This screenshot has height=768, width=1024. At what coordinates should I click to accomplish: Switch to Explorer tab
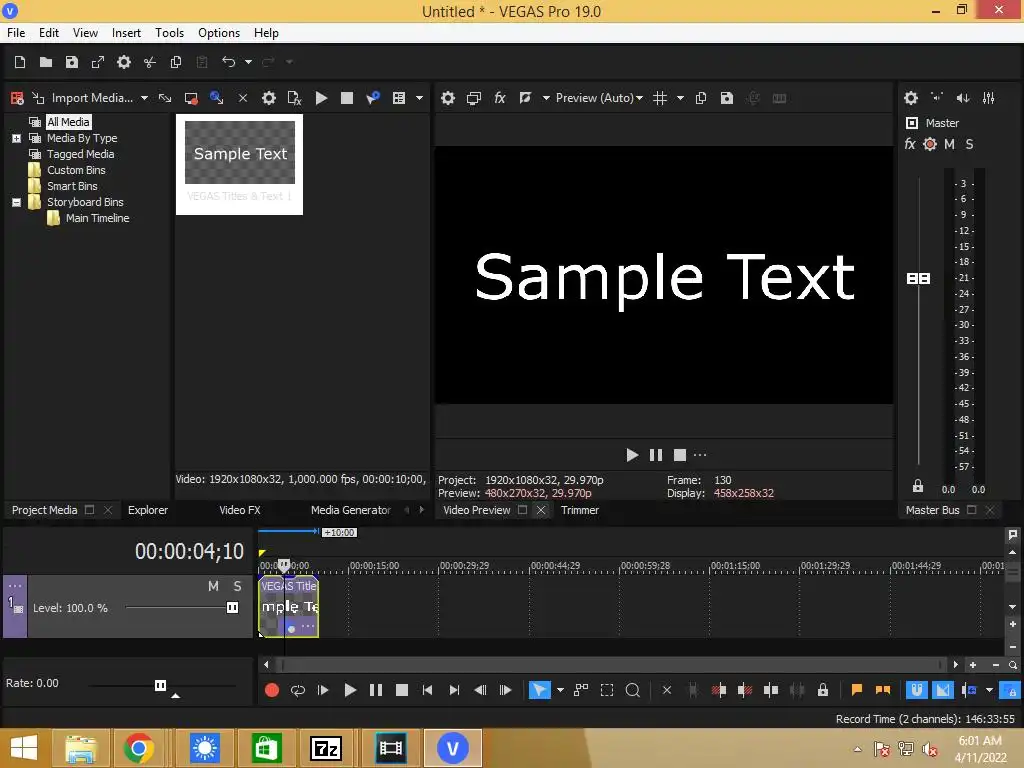coord(148,510)
